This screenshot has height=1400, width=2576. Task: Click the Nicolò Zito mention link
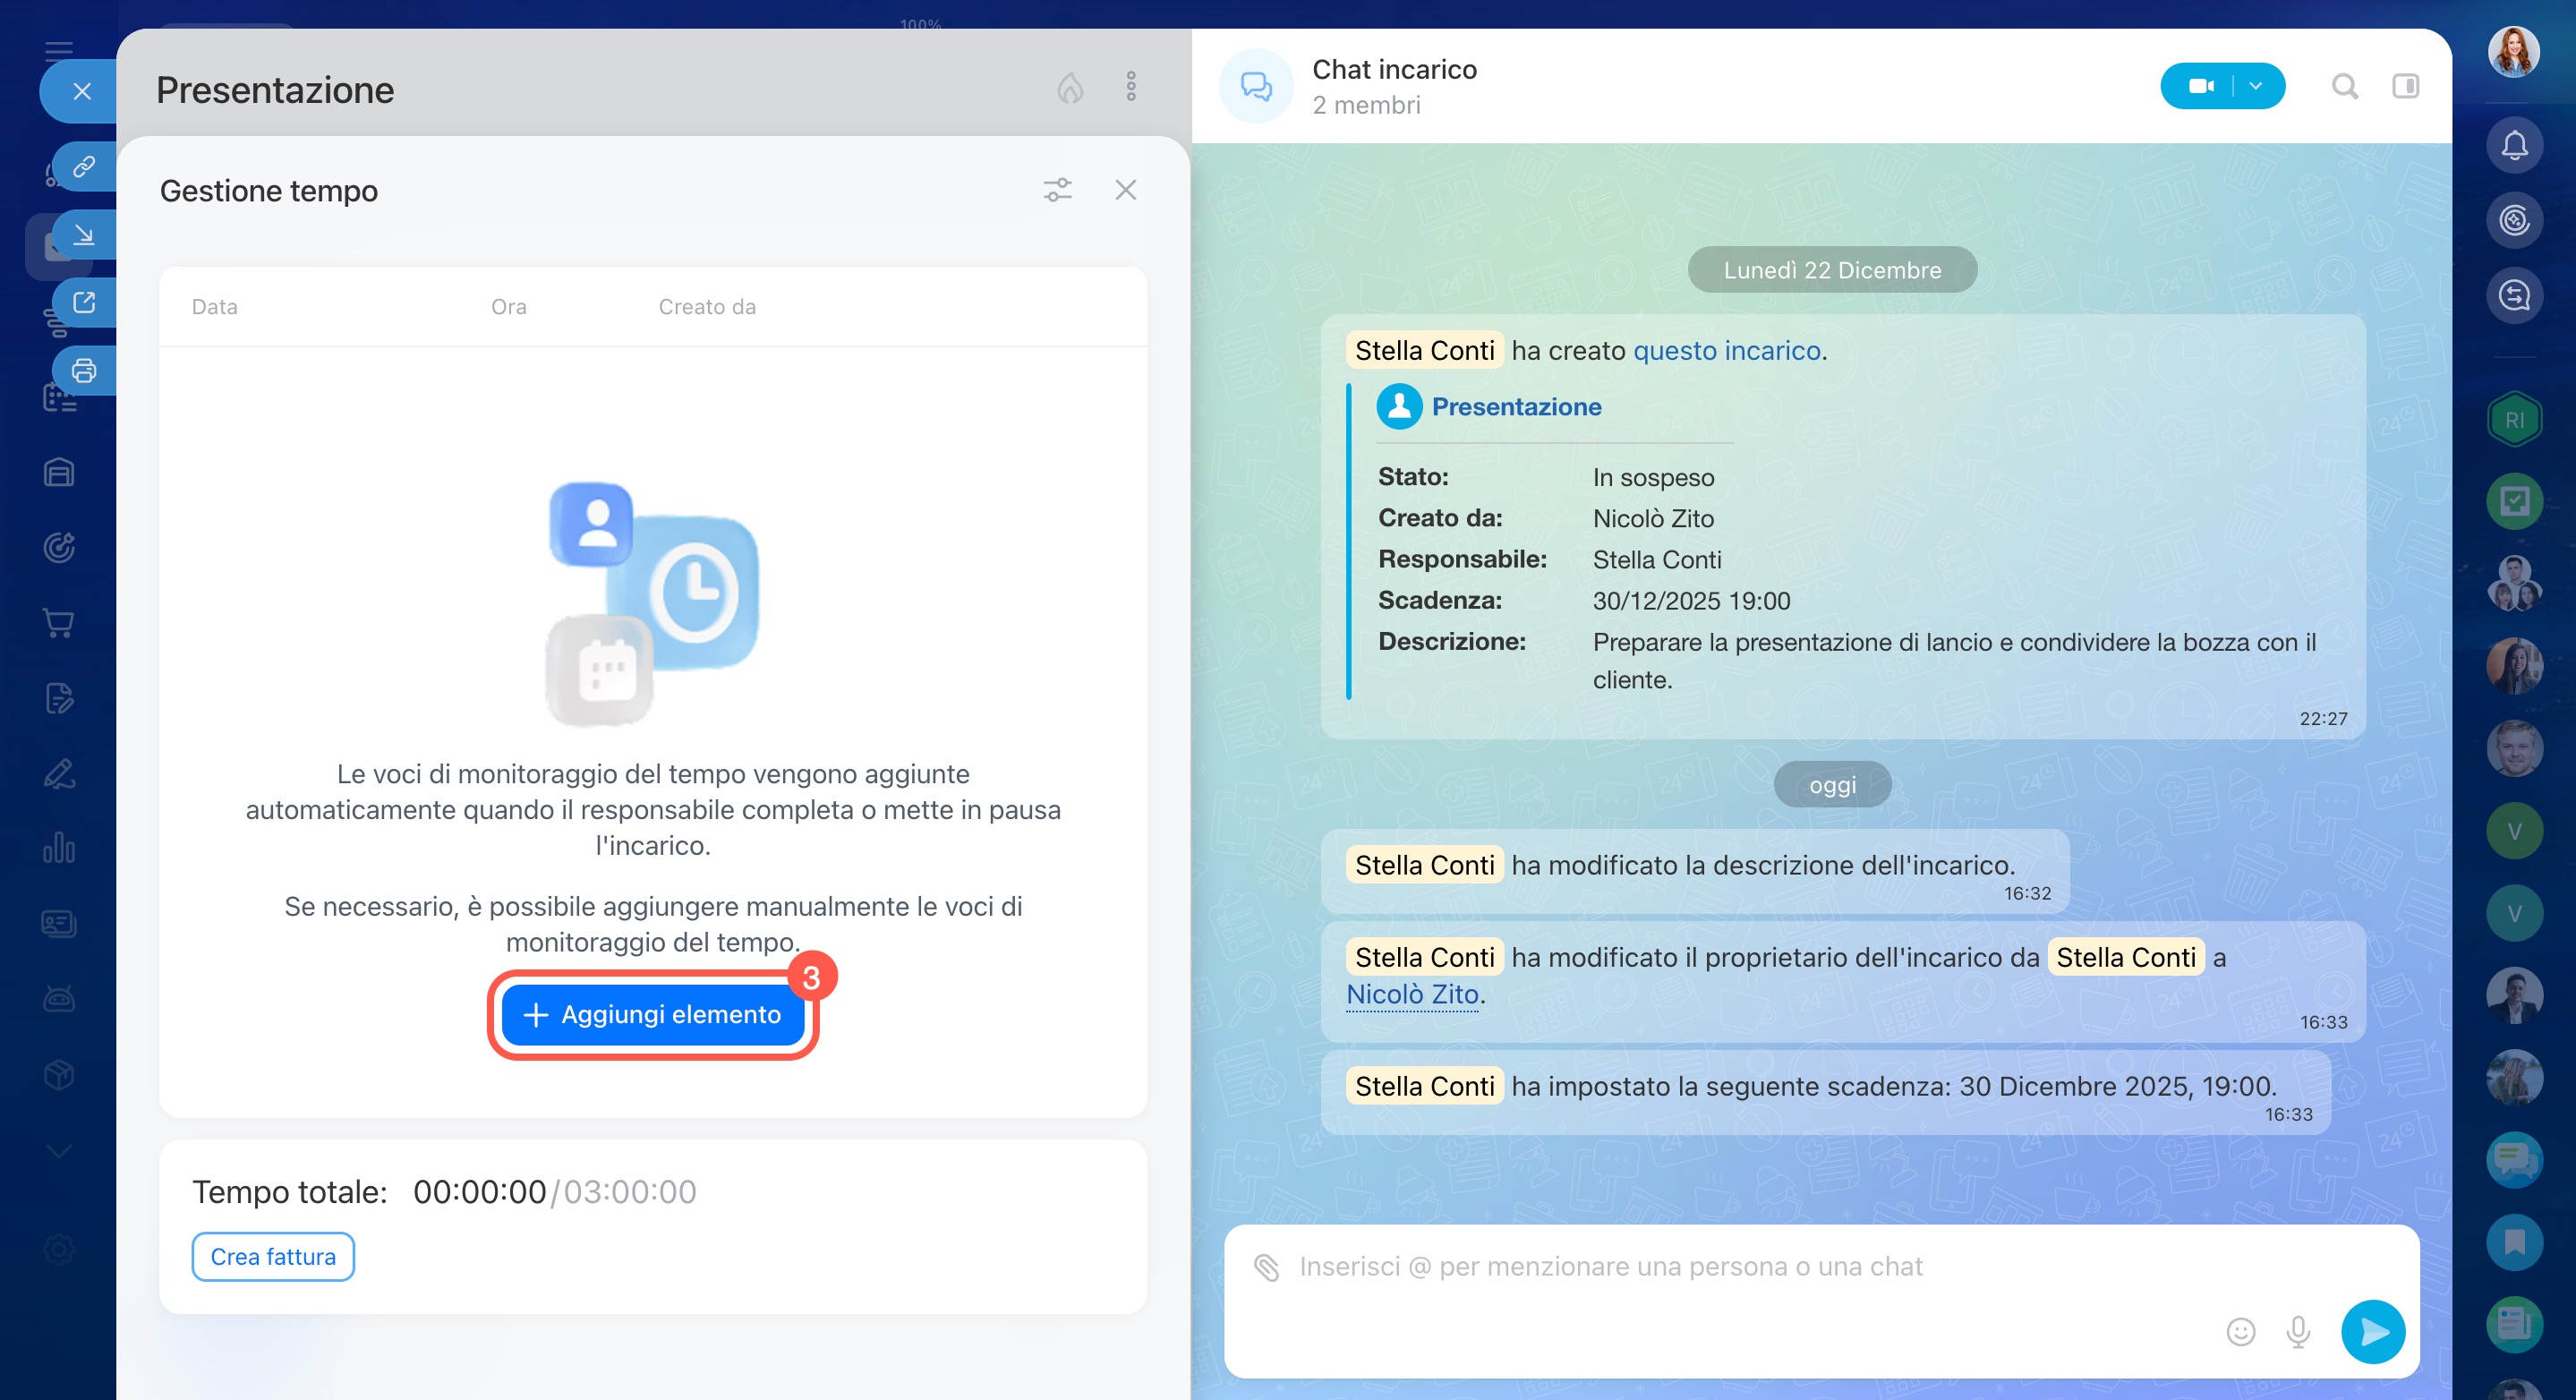[x=1411, y=994]
